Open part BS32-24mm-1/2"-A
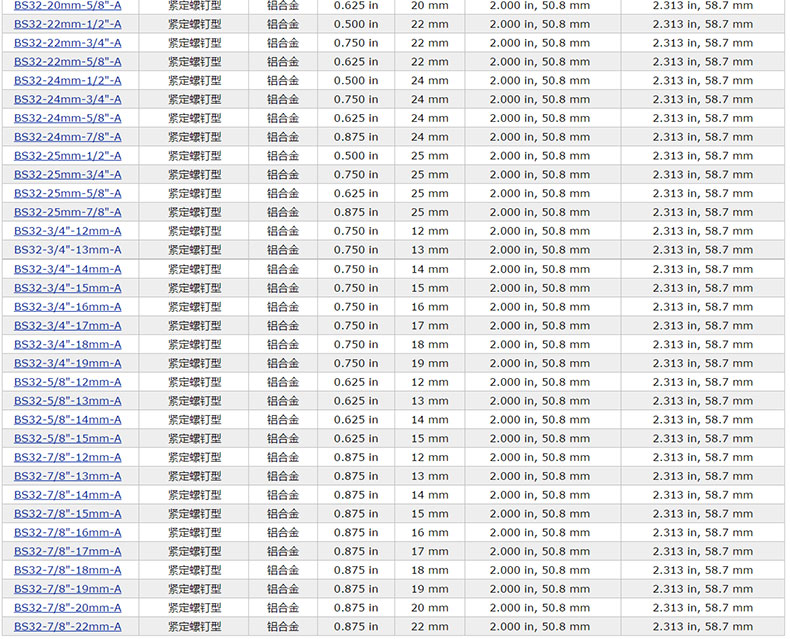The height and width of the screenshot is (639, 790). click(68, 80)
